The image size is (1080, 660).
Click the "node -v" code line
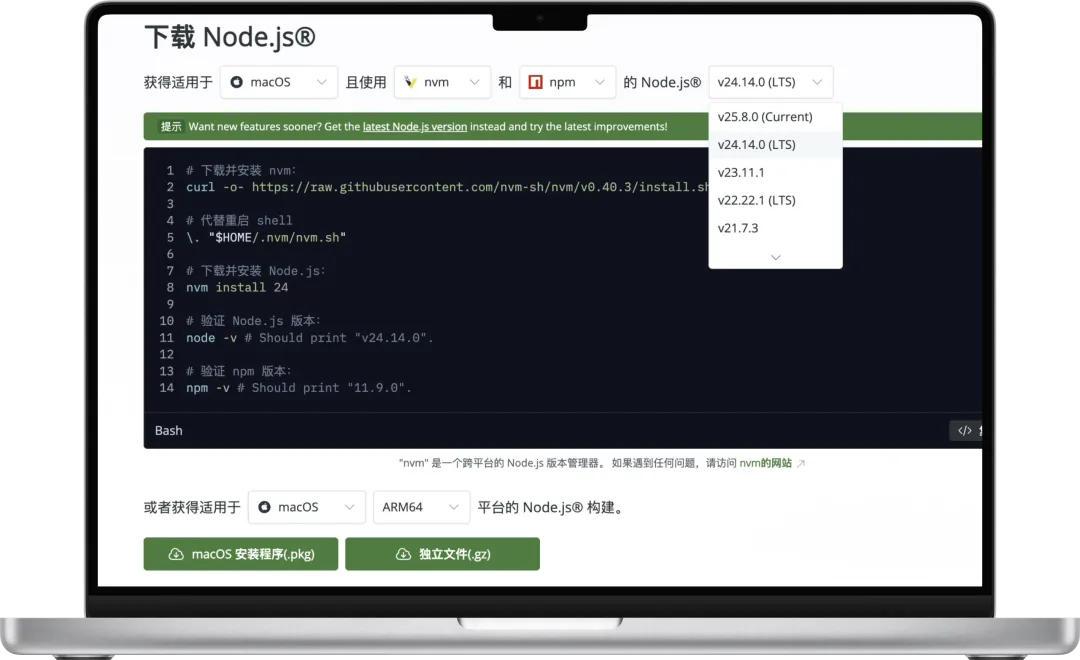point(310,338)
